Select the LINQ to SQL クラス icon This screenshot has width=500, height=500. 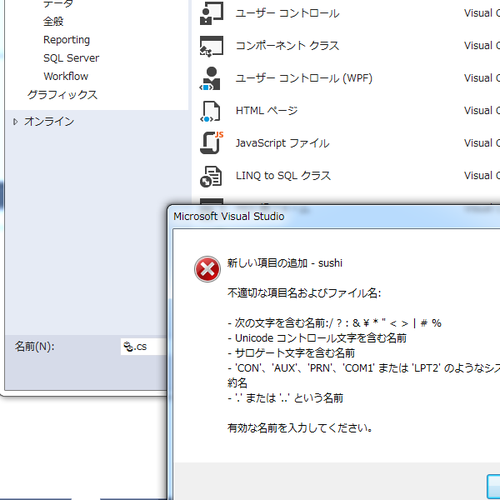coord(211,176)
